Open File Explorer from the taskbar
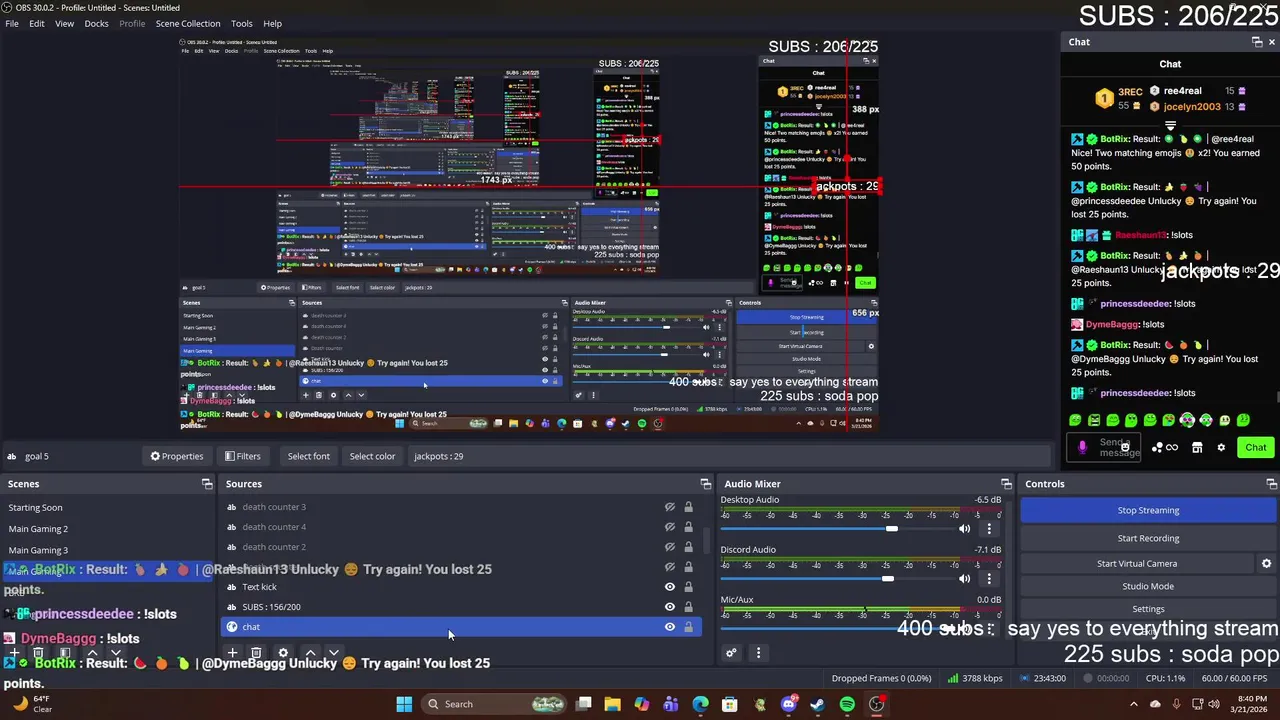Viewport: 1280px width, 720px height. pos(612,704)
